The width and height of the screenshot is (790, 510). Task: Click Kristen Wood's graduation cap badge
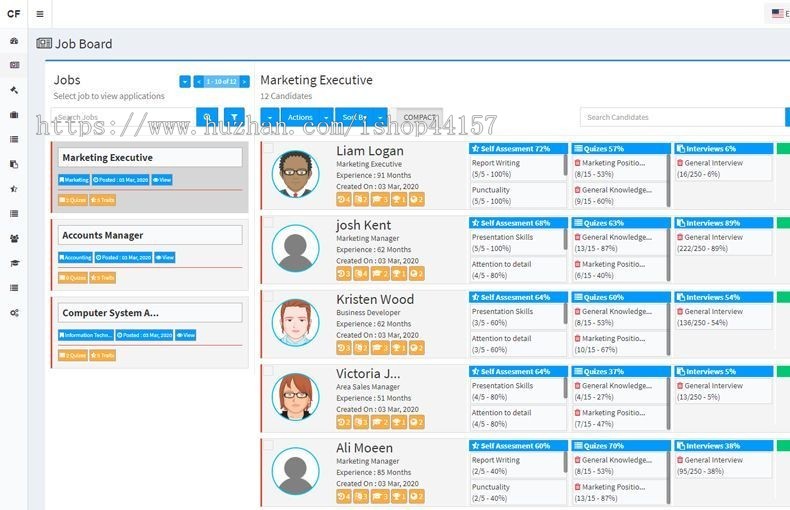point(380,348)
